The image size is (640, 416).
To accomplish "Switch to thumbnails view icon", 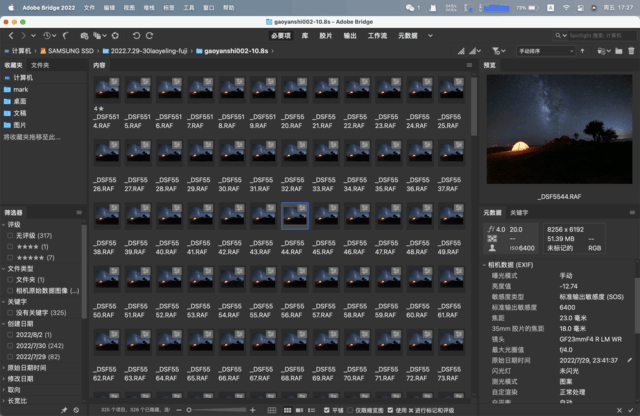I will pos(287,410).
